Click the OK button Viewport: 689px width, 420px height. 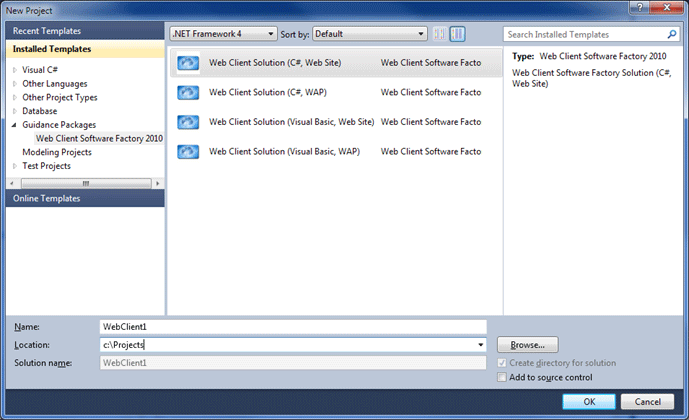(589, 402)
